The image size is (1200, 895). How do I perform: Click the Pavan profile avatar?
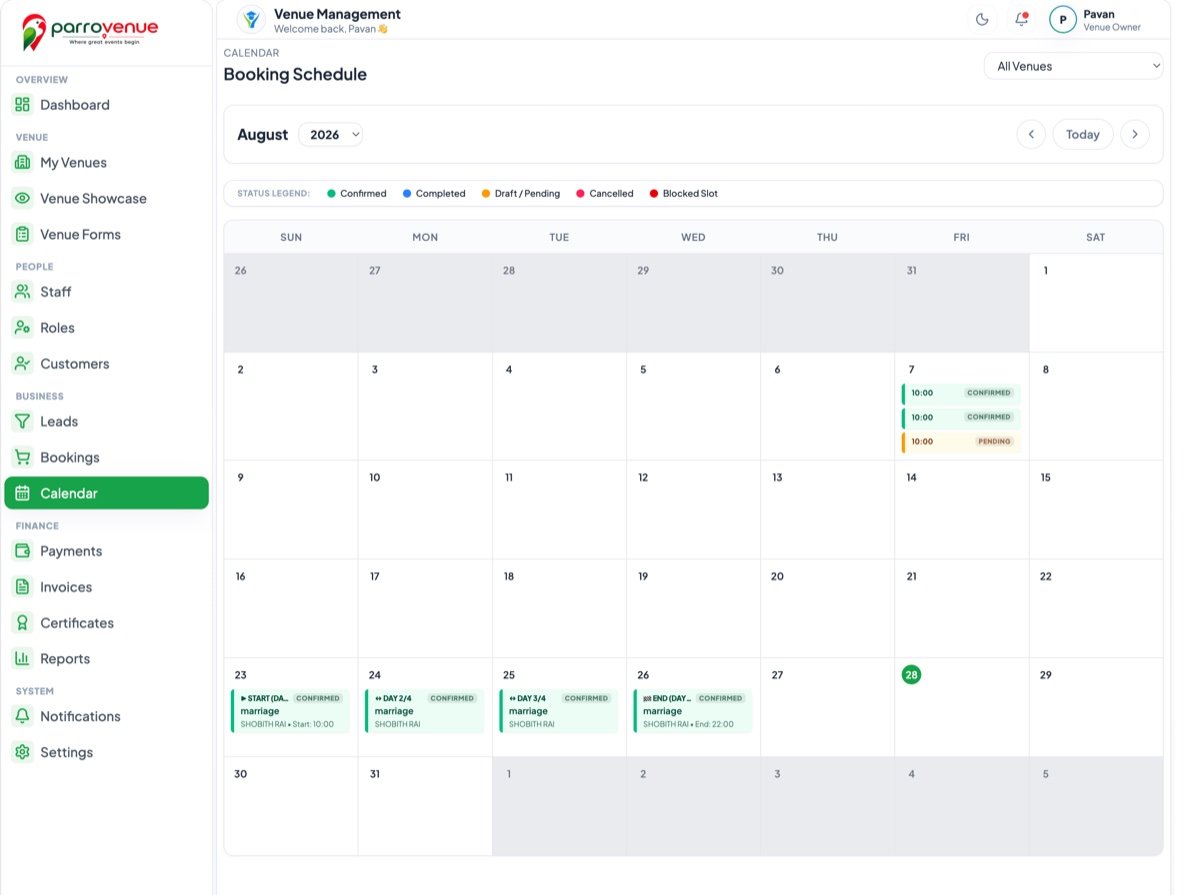pyautogui.click(x=1062, y=19)
